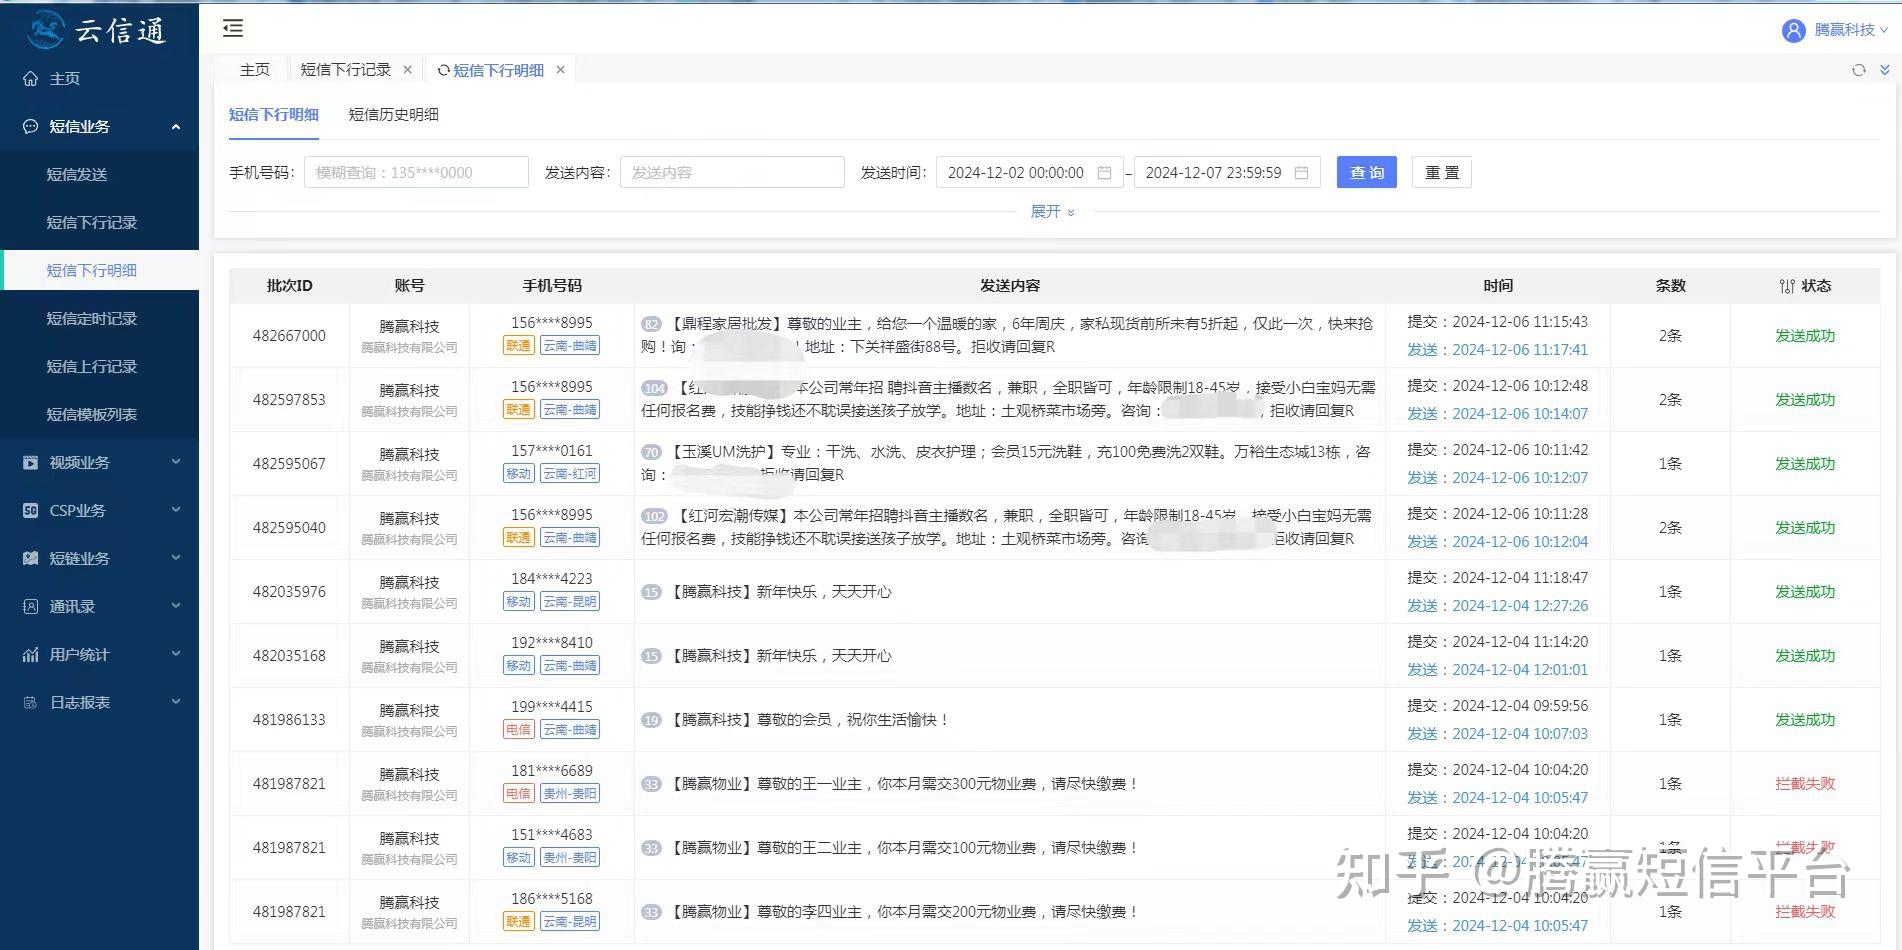Click the 联通 carrier tag in row 482667000
The image size is (1902, 950).
(x=518, y=346)
